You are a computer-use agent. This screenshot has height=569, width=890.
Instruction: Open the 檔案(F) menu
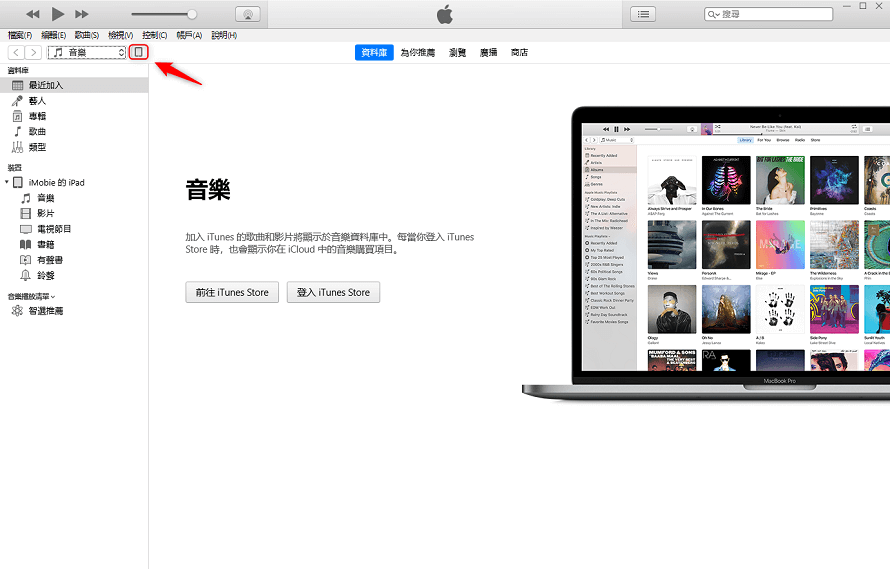[20, 35]
